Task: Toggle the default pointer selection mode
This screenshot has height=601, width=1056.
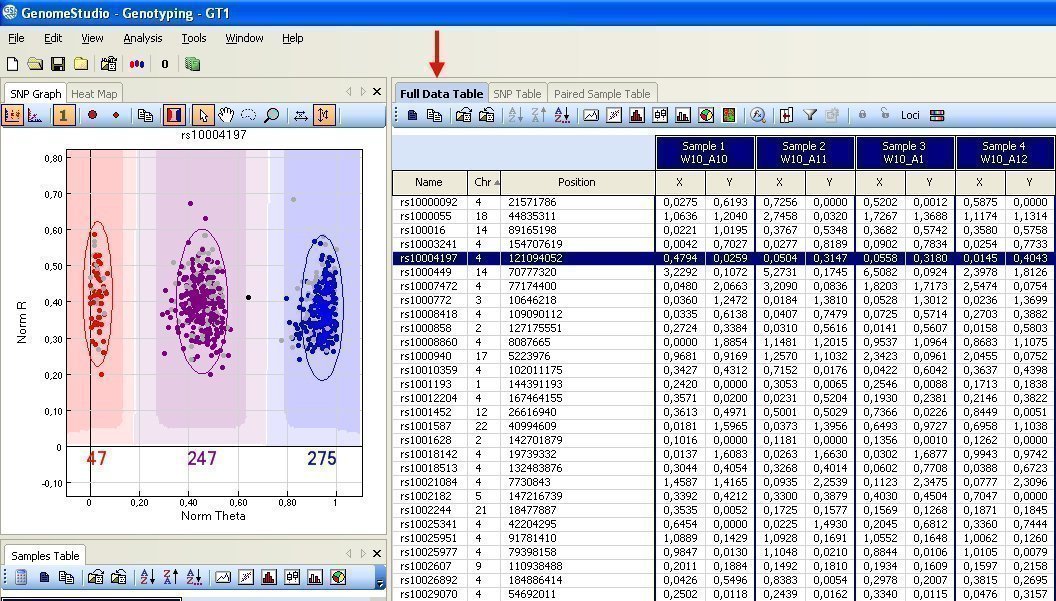Action: [x=203, y=115]
